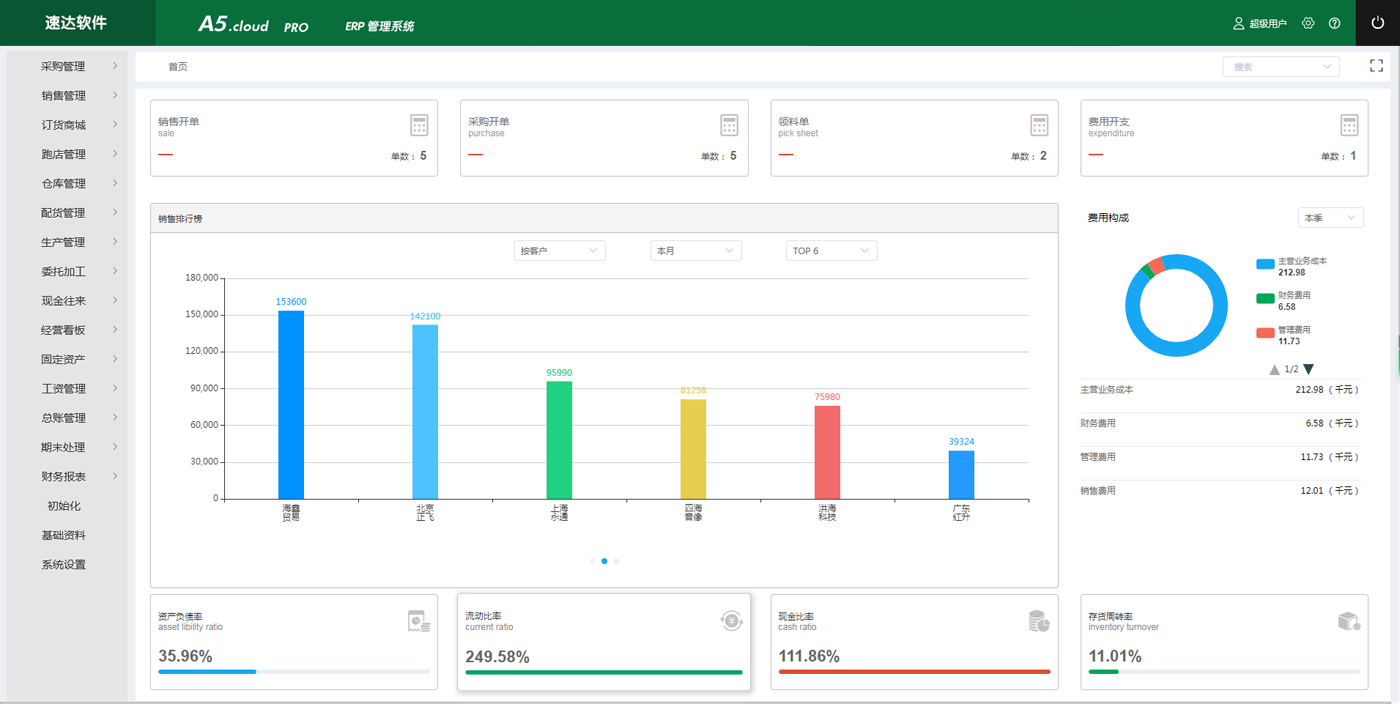Image resolution: width=1400 pixels, height=704 pixels.
Task: Click the 海鑫贸易 blue bar in chart
Action: tap(291, 404)
